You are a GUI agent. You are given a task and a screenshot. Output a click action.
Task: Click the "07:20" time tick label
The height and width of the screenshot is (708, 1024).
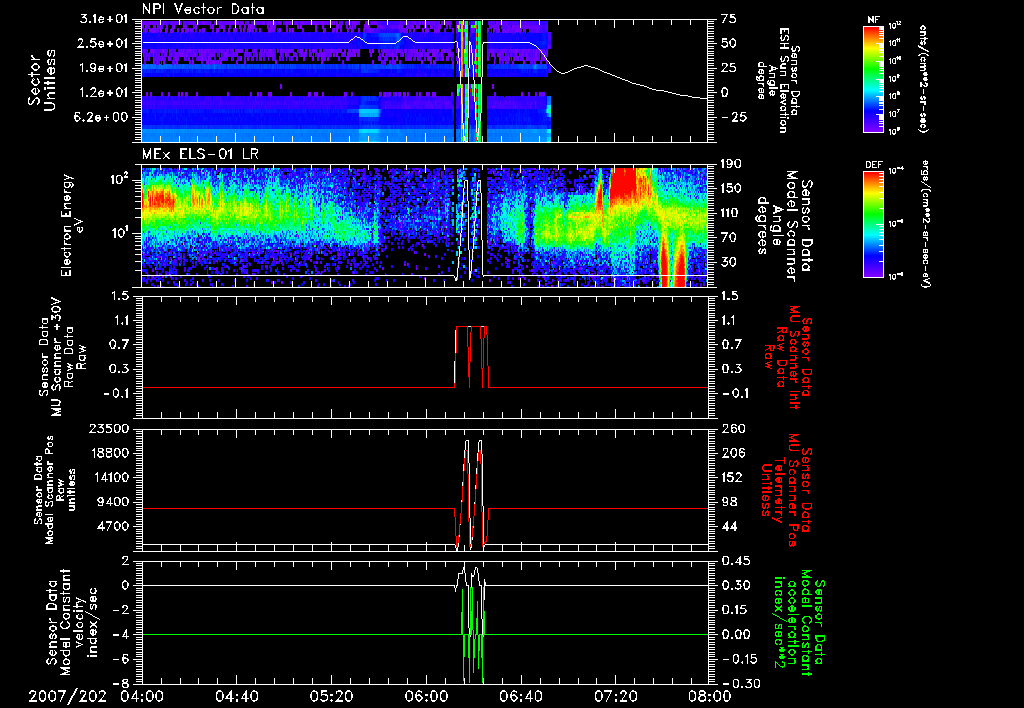(x=615, y=696)
